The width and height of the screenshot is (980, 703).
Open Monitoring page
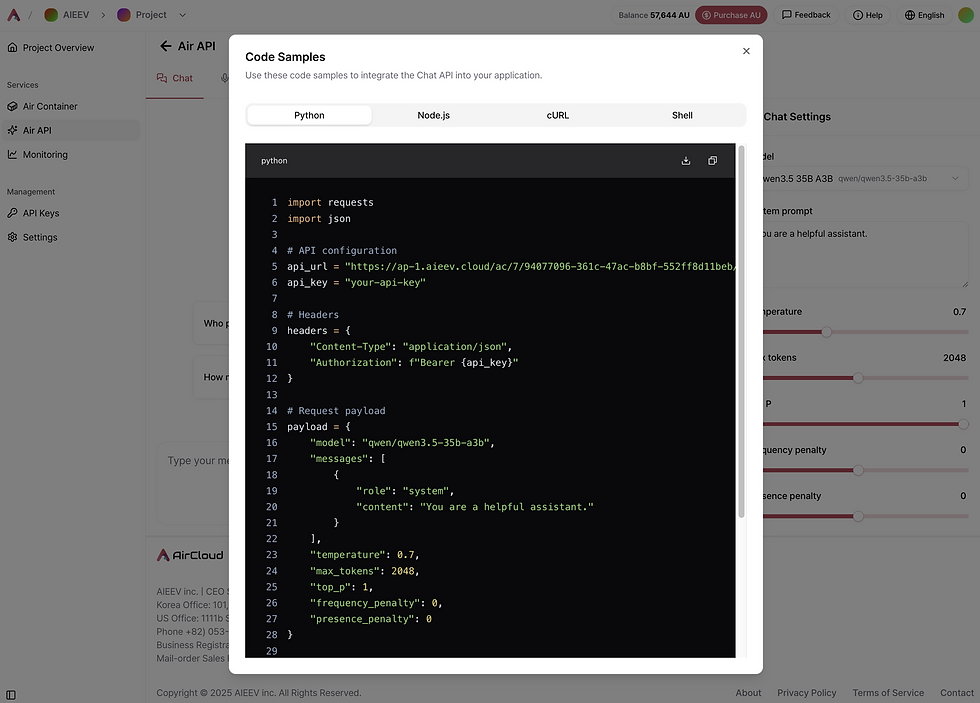pos(70,154)
